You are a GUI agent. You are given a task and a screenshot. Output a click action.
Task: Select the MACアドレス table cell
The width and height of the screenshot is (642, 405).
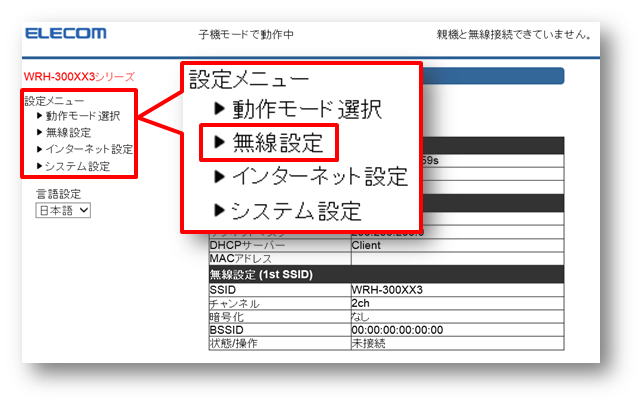click(280, 258)
